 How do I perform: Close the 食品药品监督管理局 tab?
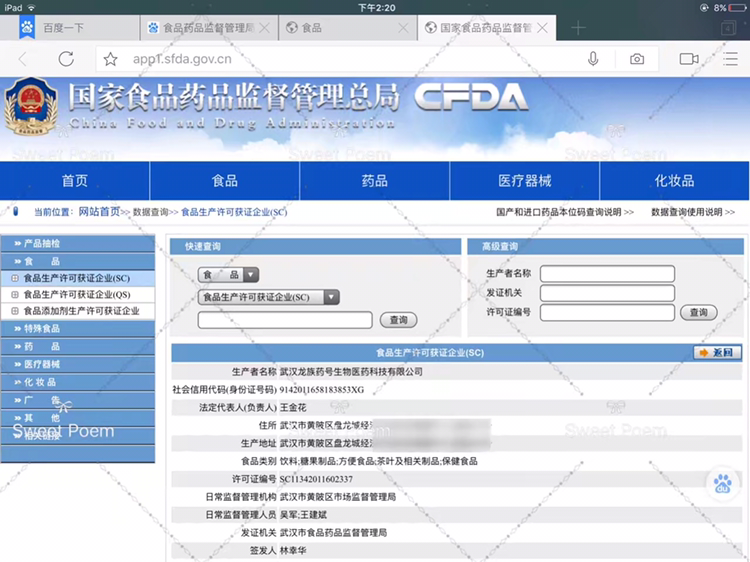click(x=264, y=28)
